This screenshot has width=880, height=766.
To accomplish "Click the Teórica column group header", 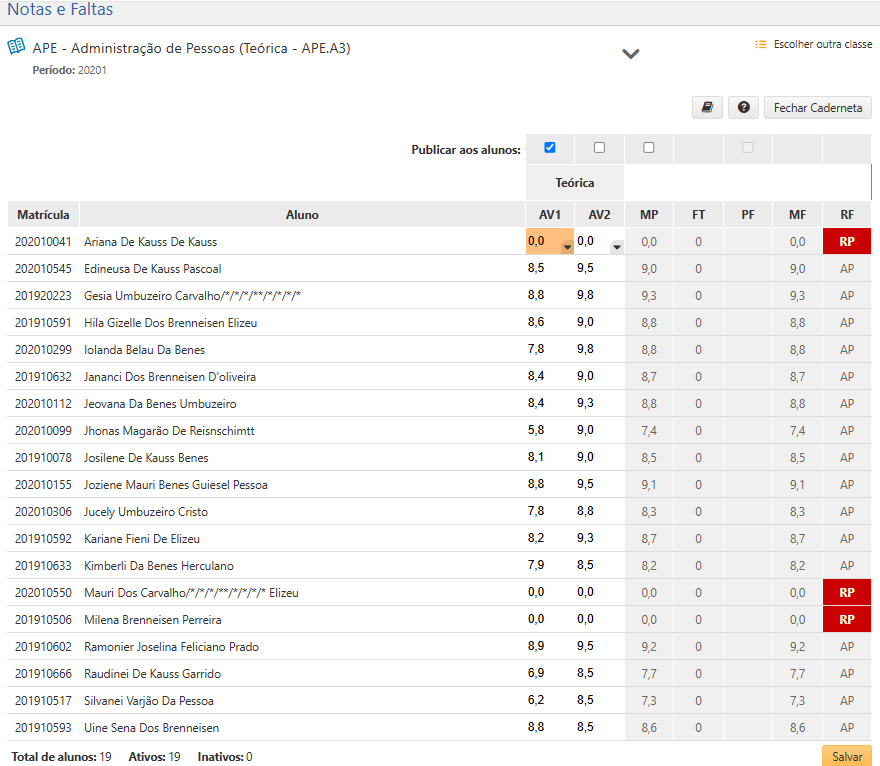I will (575, 183).
